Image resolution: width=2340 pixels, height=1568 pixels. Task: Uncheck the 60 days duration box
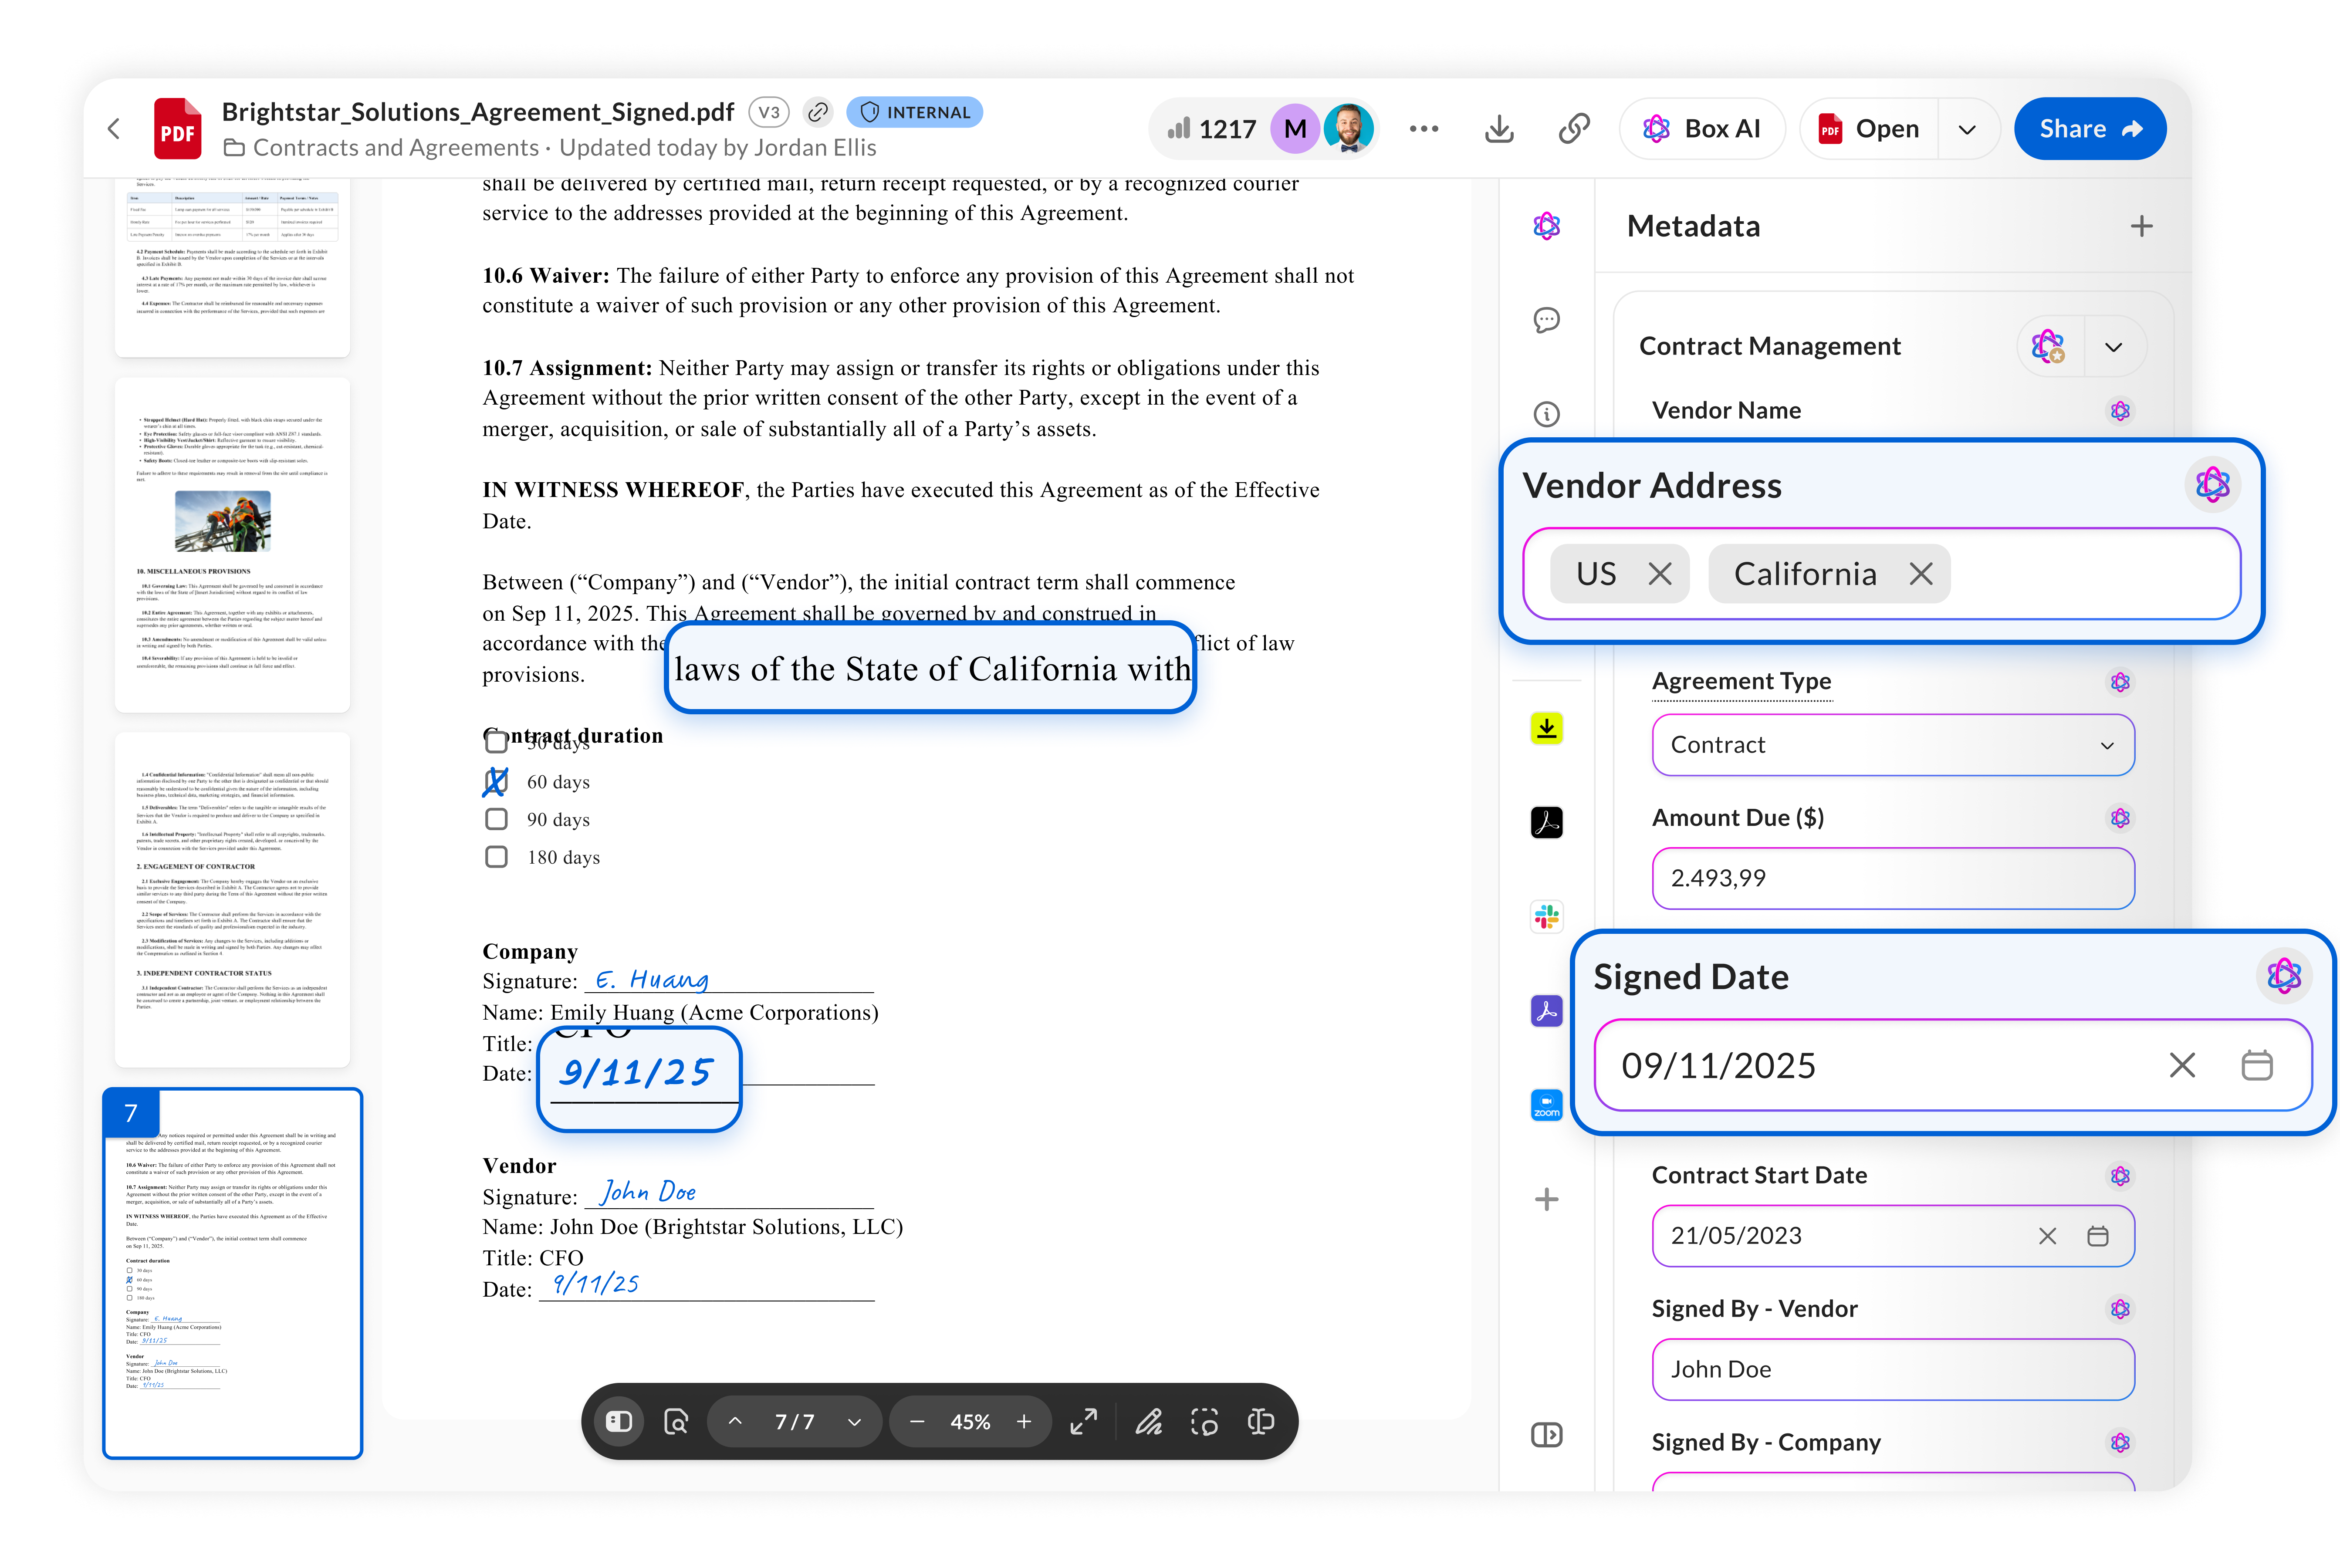click(496, 781)
